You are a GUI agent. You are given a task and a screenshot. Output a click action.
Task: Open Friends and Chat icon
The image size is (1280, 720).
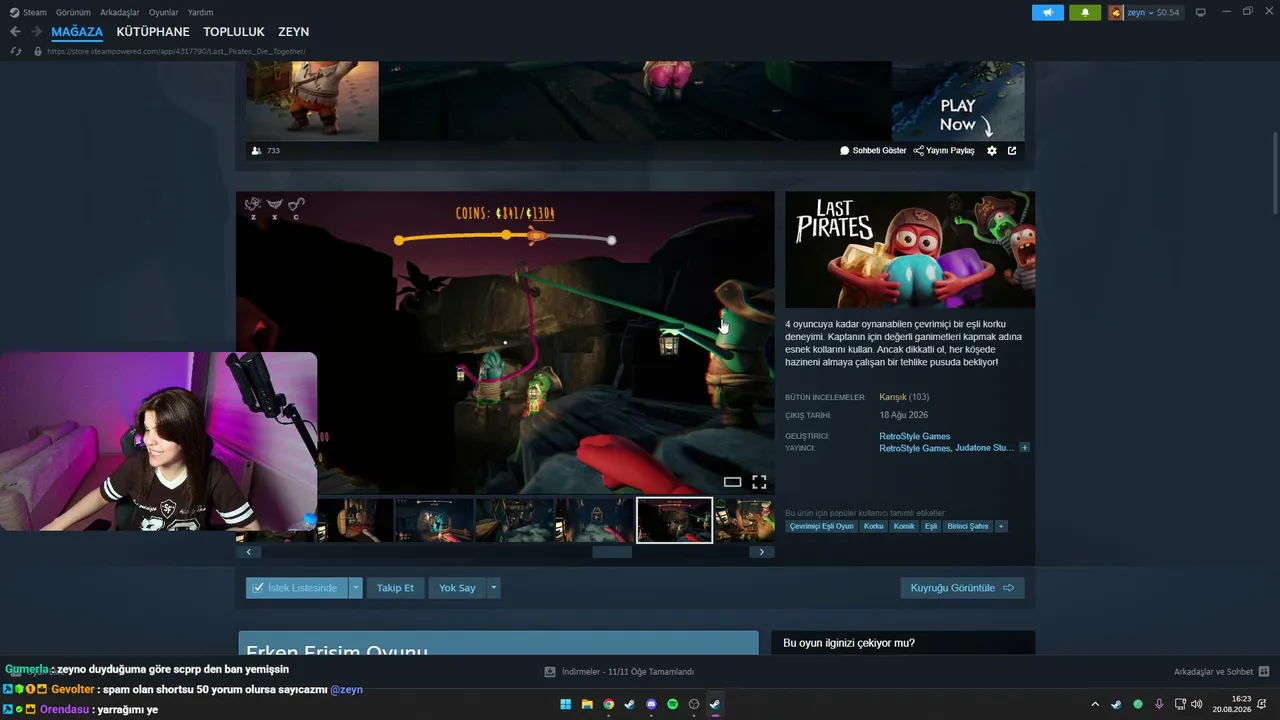[1264, 672]
